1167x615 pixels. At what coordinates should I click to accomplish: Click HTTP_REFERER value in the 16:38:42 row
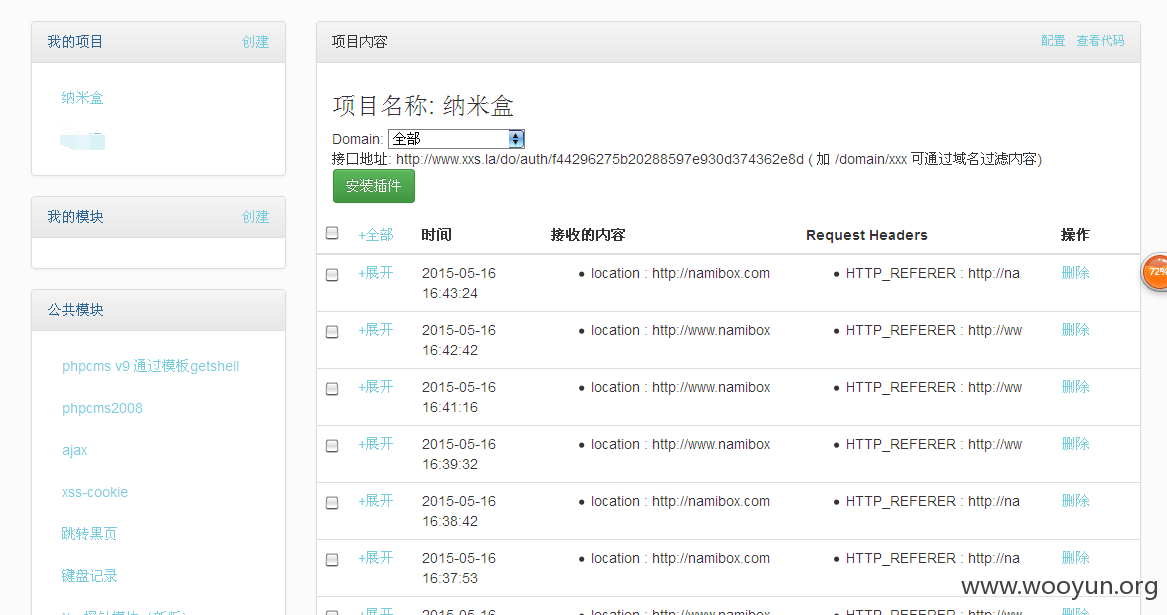click(933, 501)
